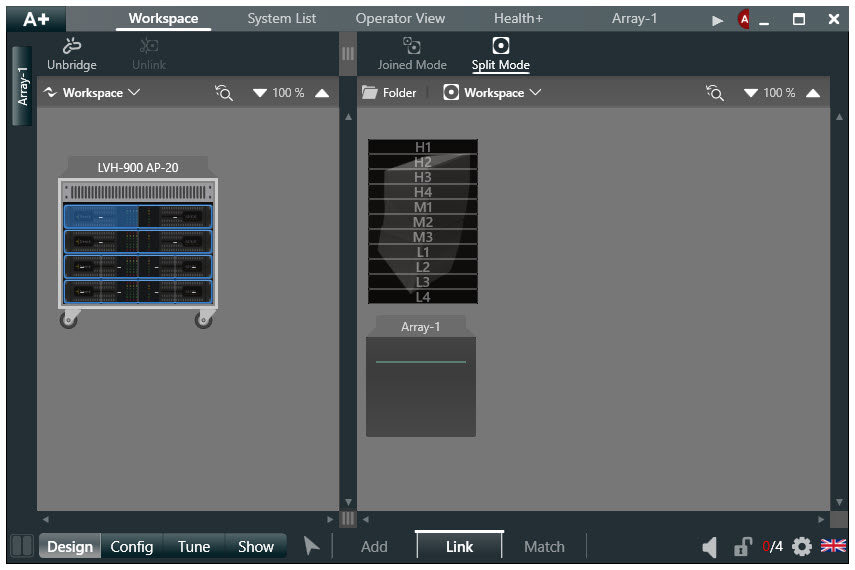This screenshot has height=570, width=855.
Task: Switch to Joined Mode view
Action: (x=412, y=46)
